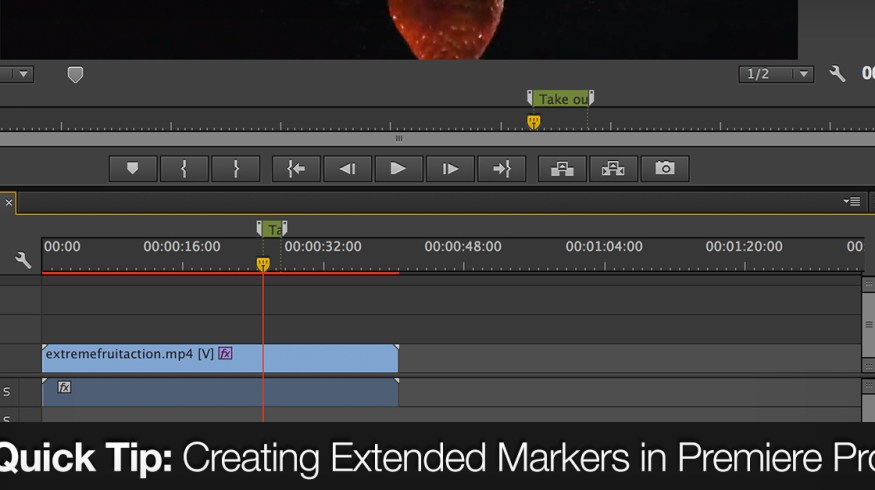
Task: Jump to the Out point
Action: 502,169
